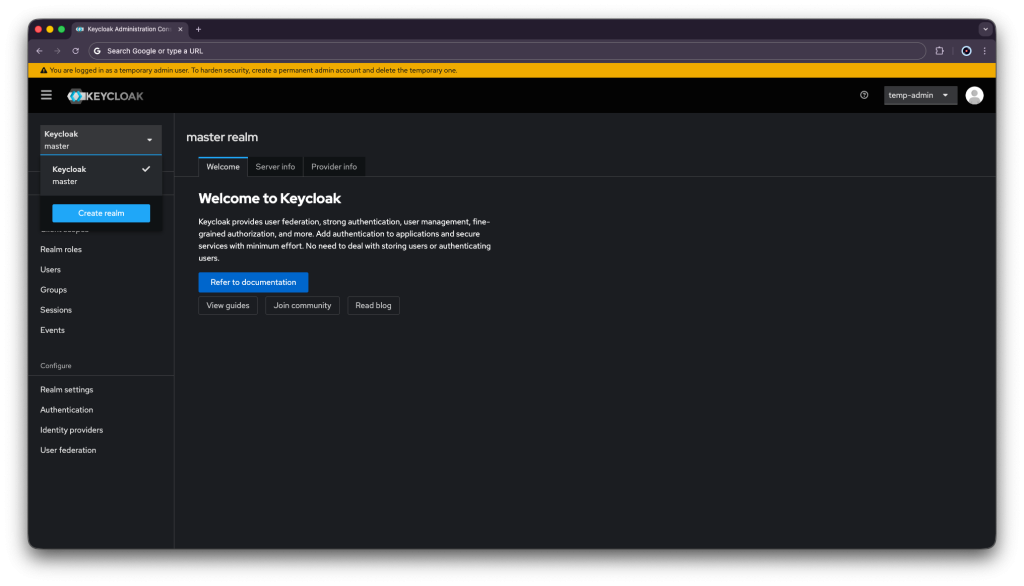Click the user avatar icon
This screenshot has width=1024, height=586.
point(974,95)
